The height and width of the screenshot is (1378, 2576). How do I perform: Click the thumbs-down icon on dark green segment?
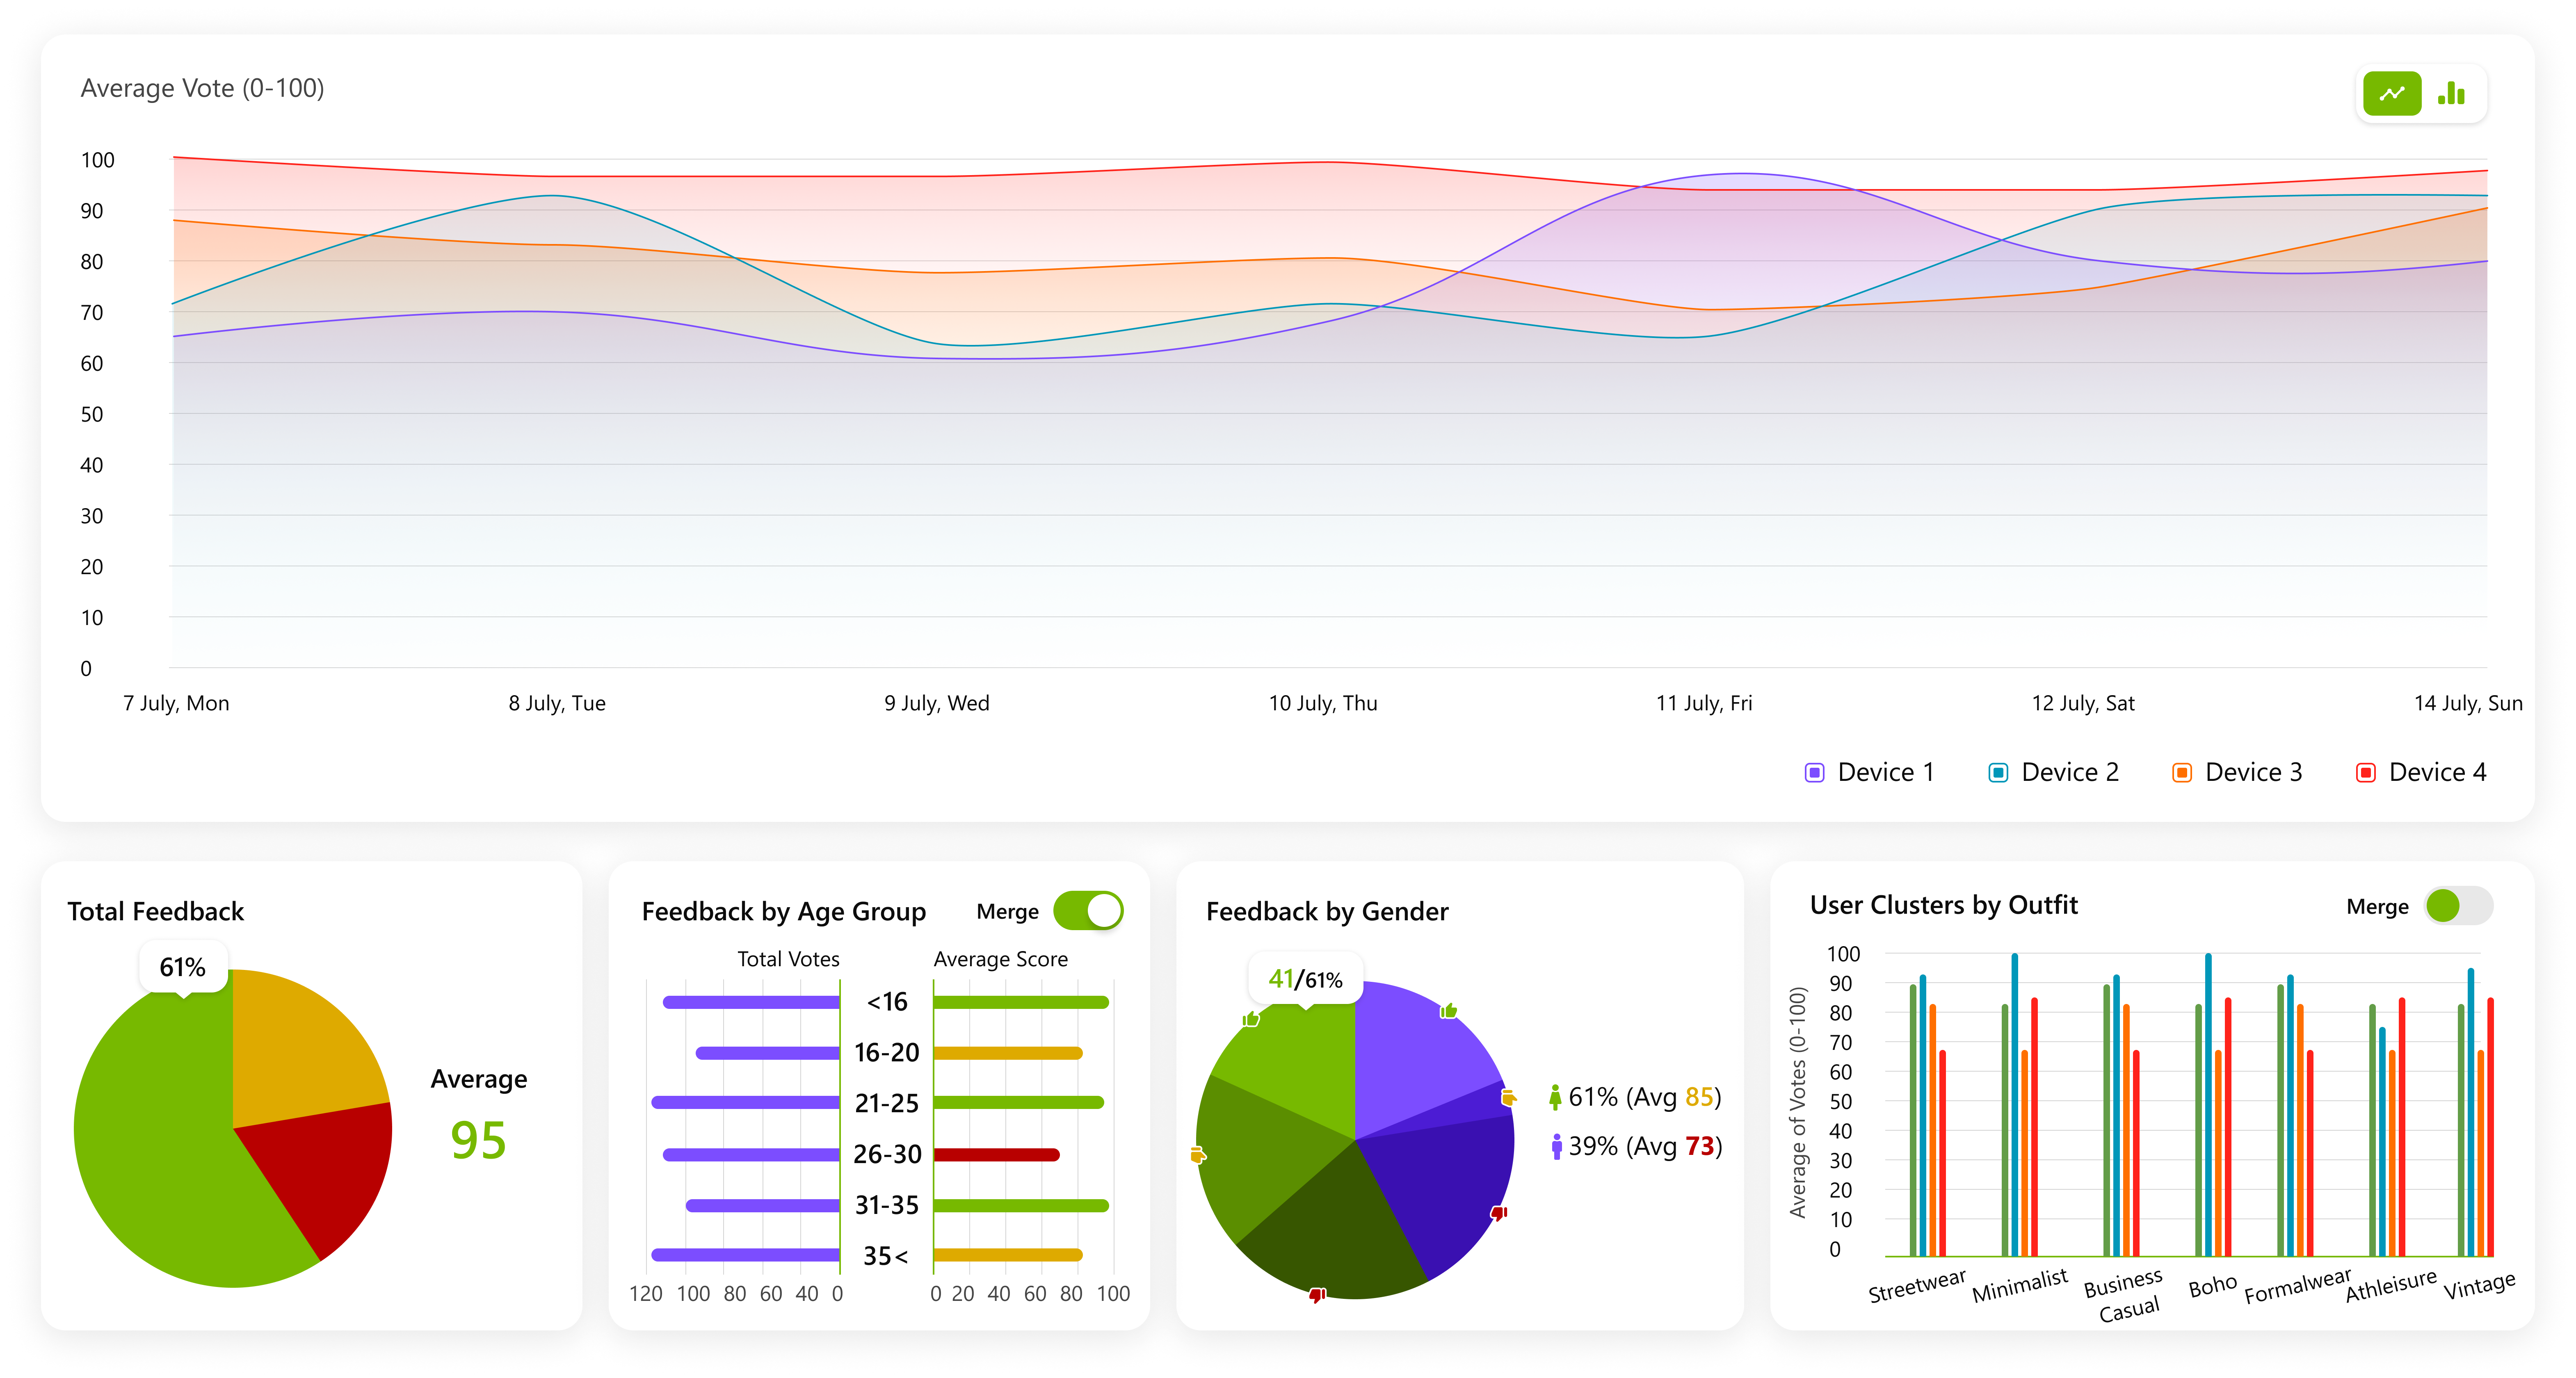click(x=1317, y=1295)
